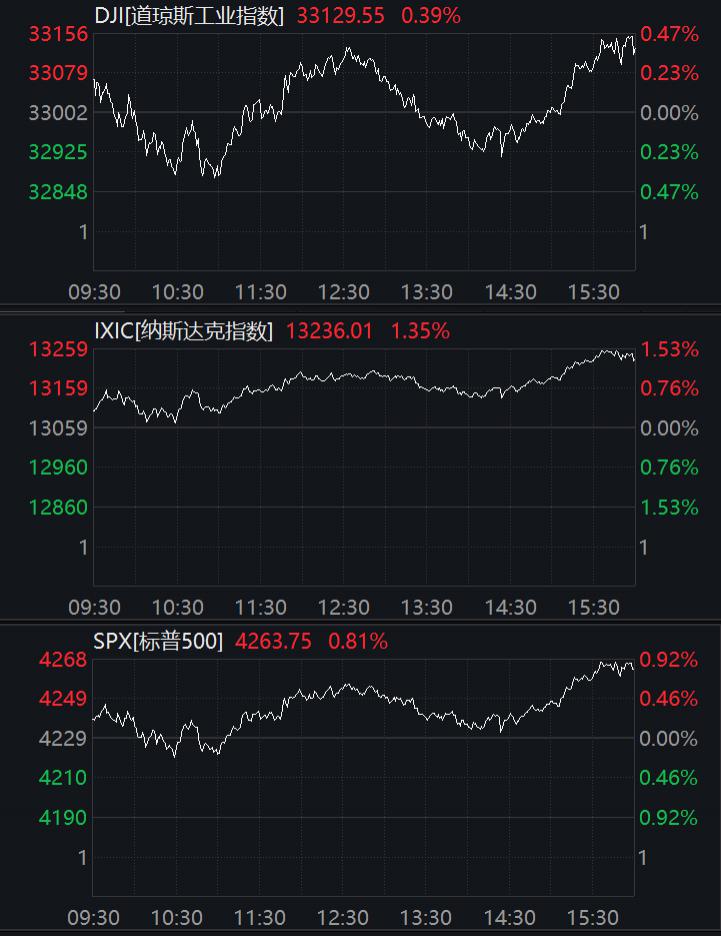The image size is (721, 936).
Task: Click the DJI 道琼斯工业指数 chart title
Action: [188, 16]
